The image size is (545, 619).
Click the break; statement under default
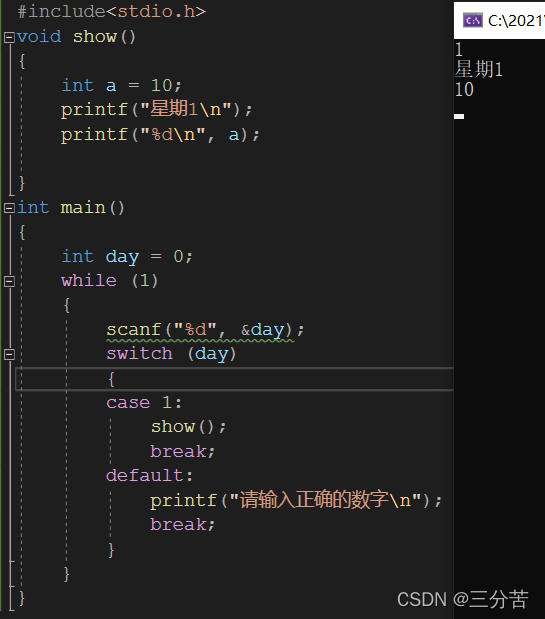point(182,525)
